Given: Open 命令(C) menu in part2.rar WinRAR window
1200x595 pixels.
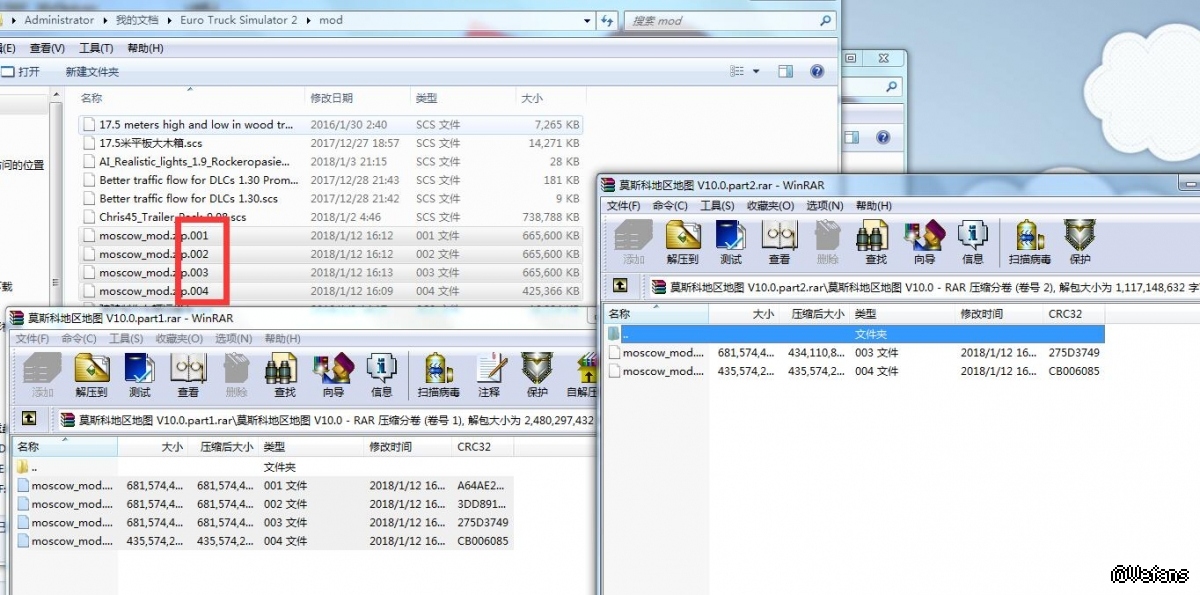Looking at the screenshot, I should pyautogui.click(x=670, y=206).
